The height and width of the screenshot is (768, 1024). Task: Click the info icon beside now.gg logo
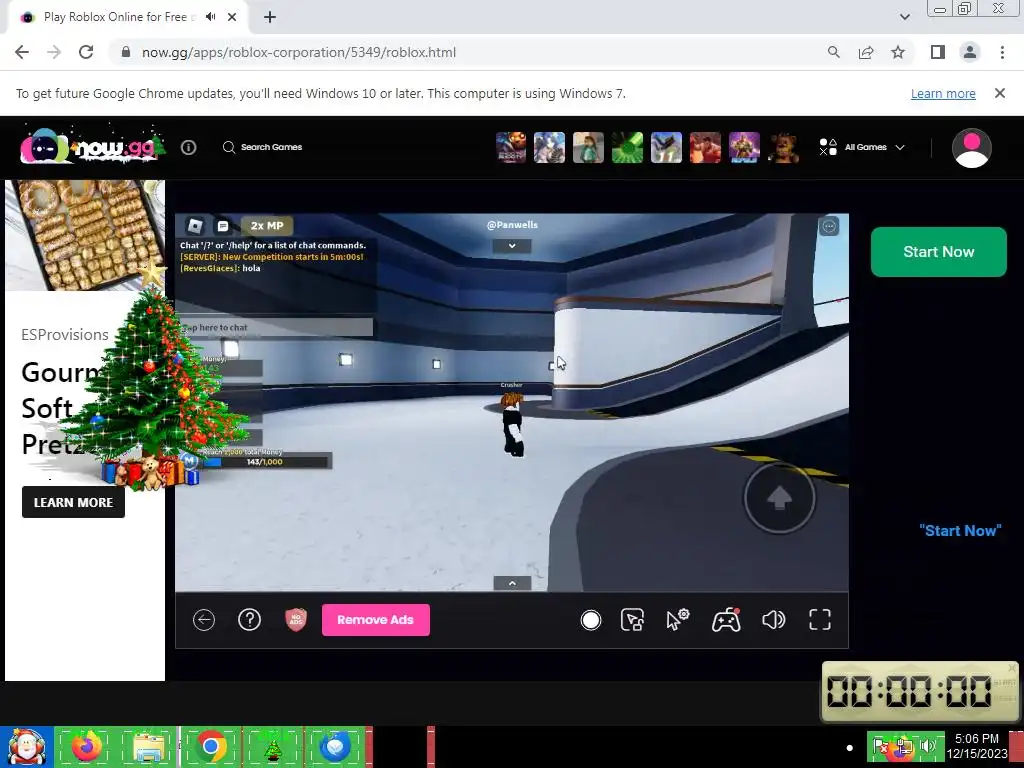tap(189, 148)
